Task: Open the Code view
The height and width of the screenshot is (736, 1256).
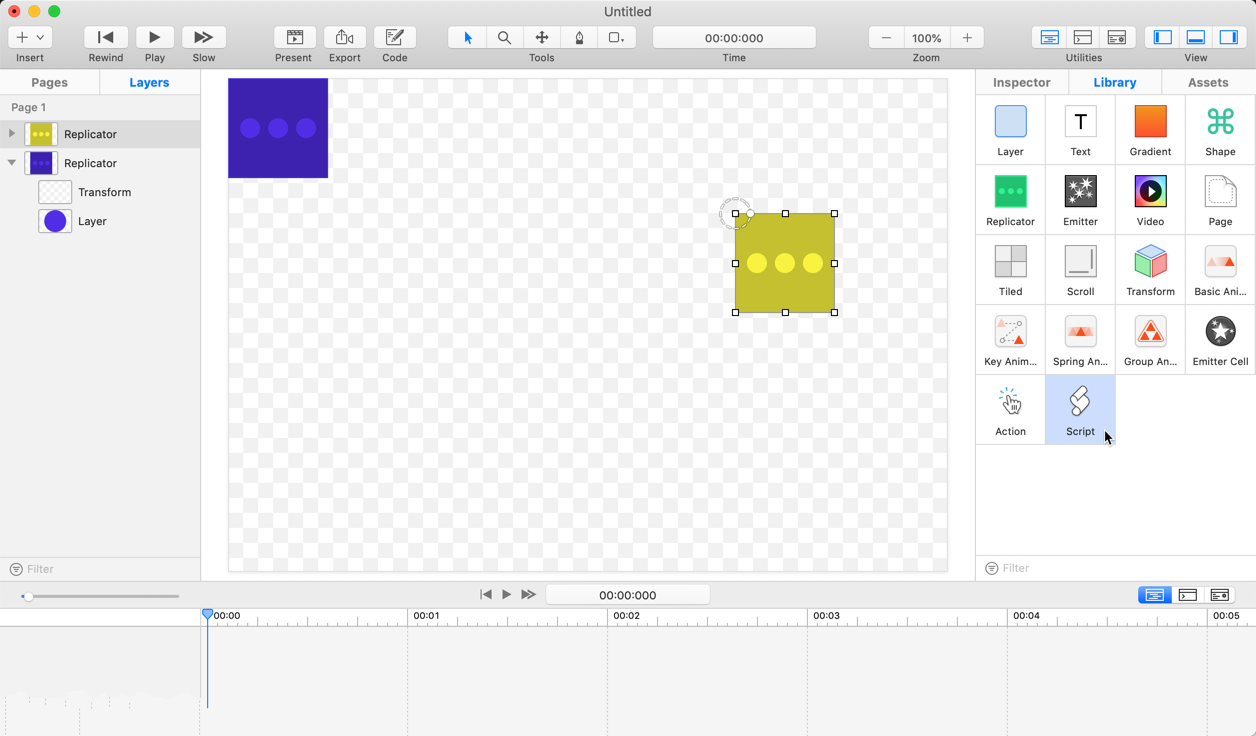Action: click(395, 37)
